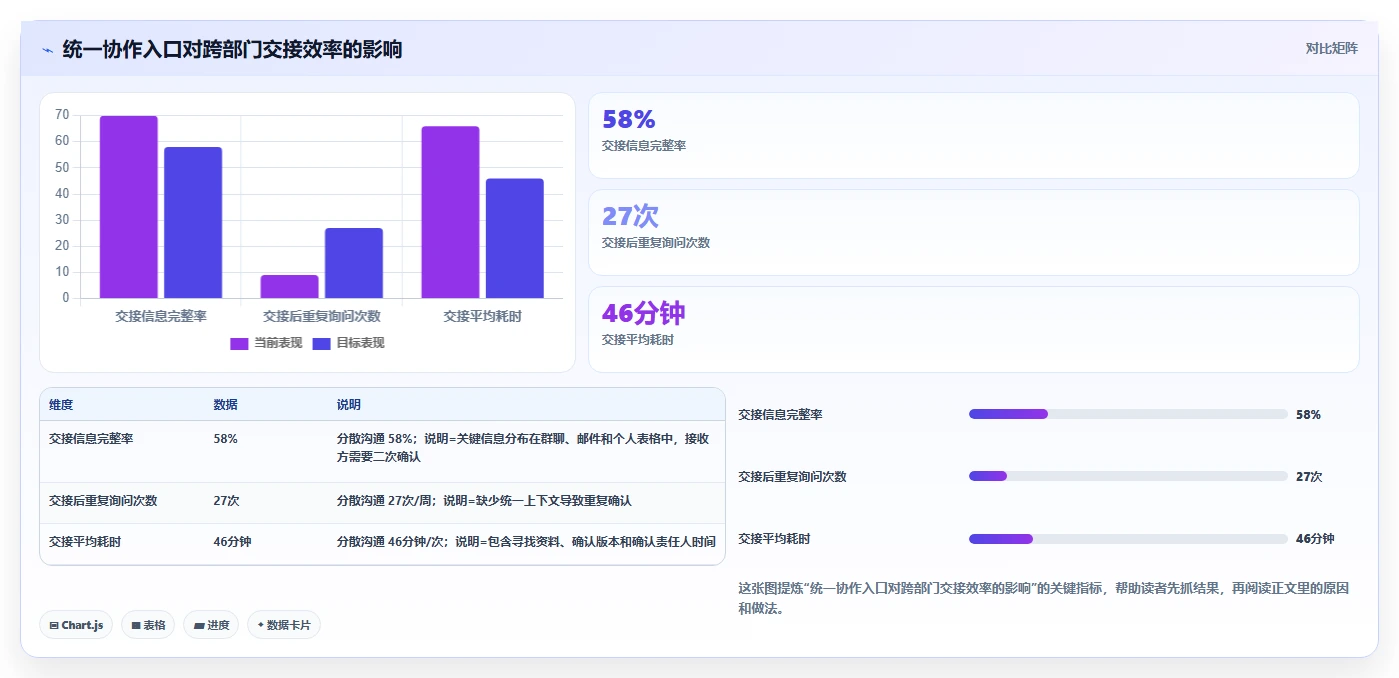Viewport: 1399px width, 678px height.
Task: Click the title 统一协作入口对跨部门交接效率的影响
Action: click(x=232, y=49)
